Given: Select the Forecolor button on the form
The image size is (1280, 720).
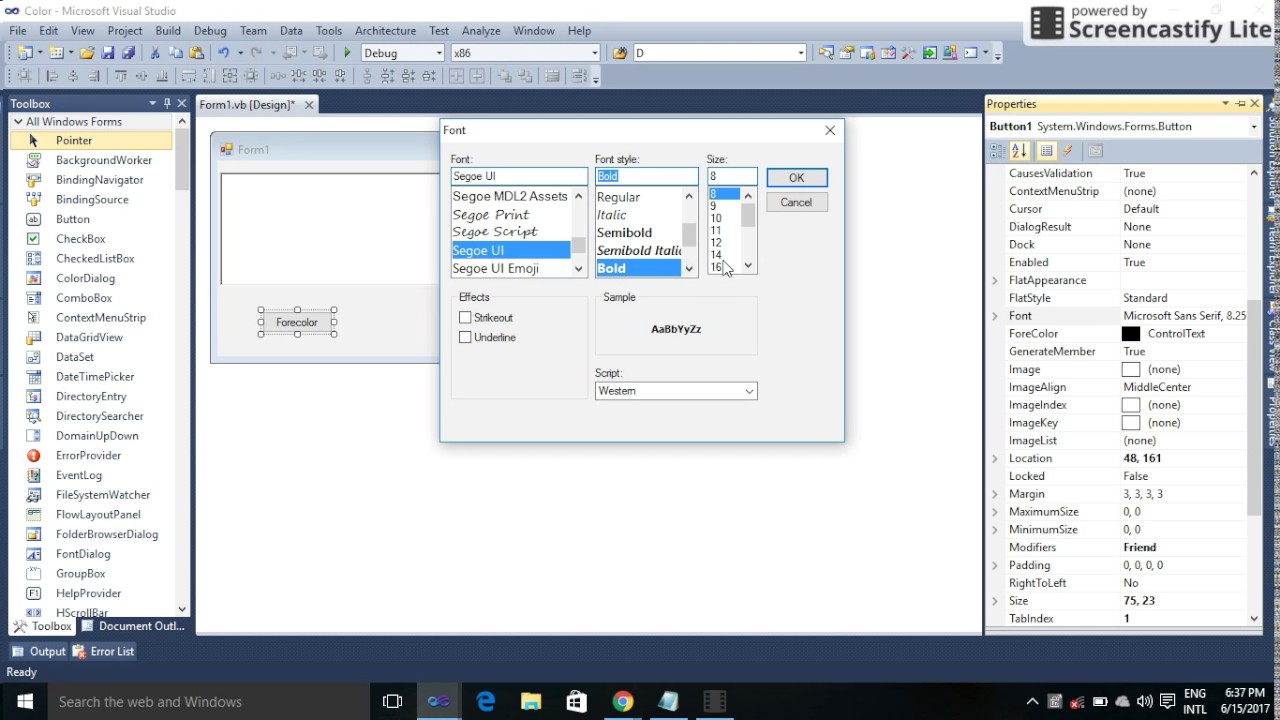Looking at the screenshot, I should coord(297,322).
